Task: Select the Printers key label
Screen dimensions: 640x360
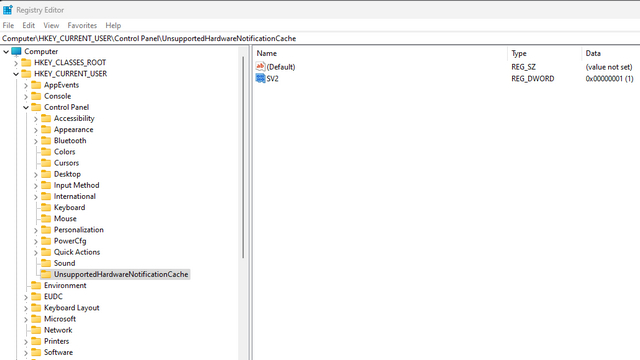Action: pos(56,341)
